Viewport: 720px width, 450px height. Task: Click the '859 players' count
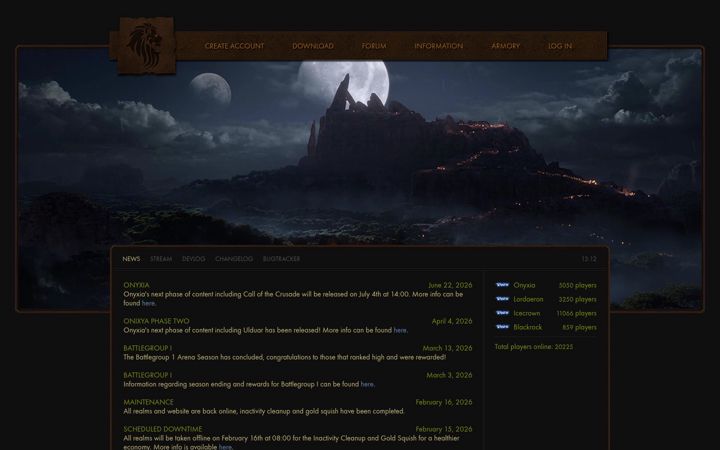tap(579, 327)
